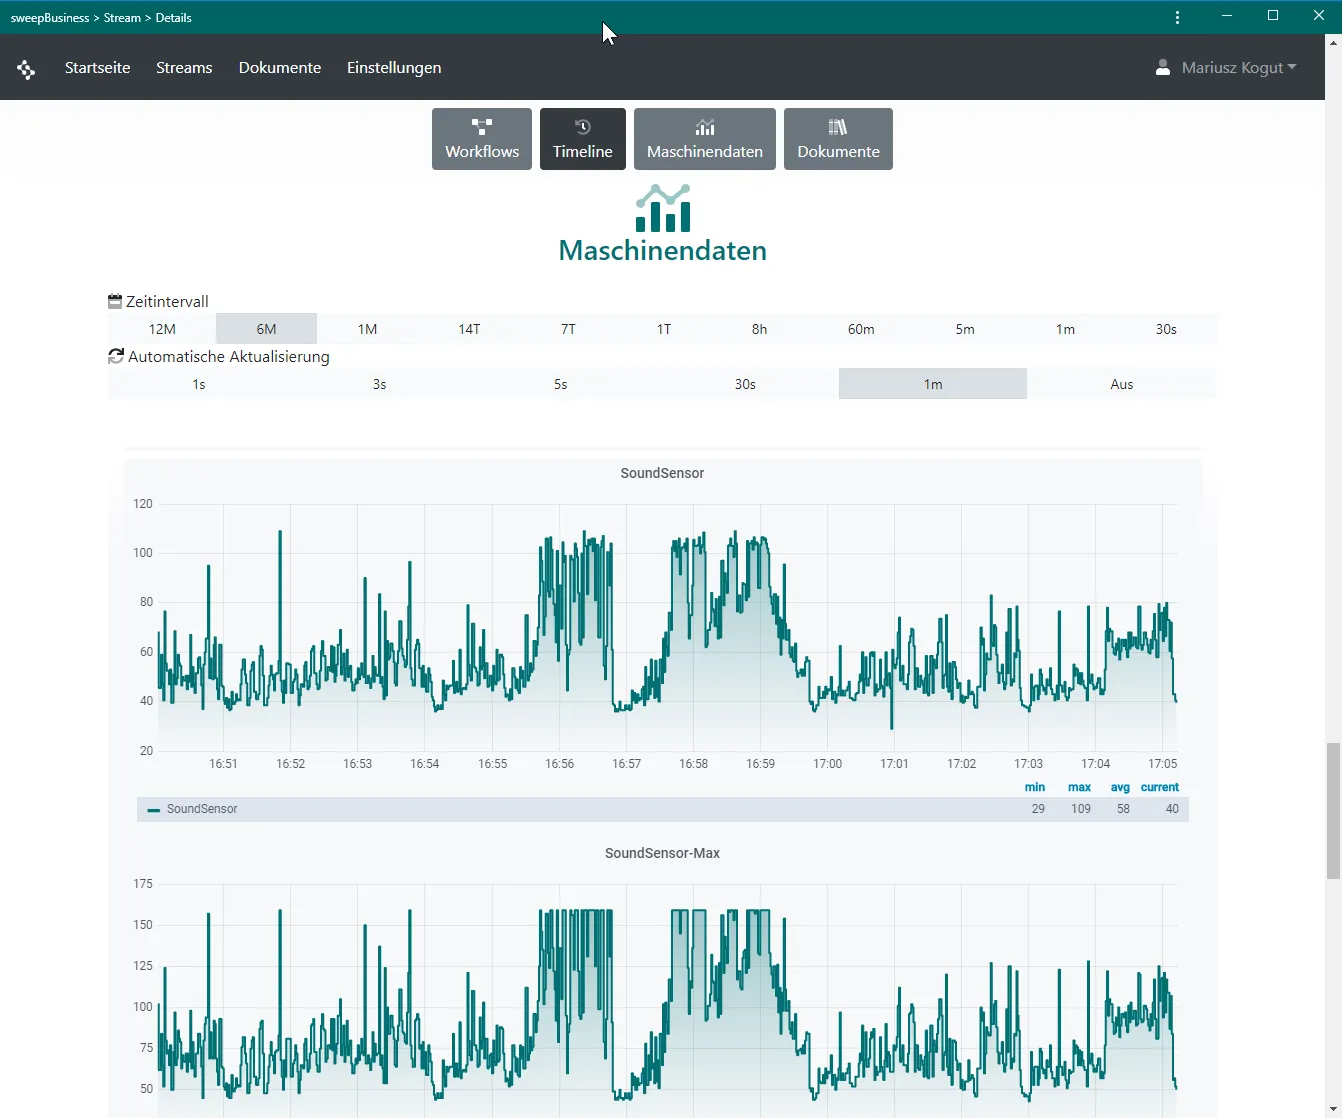1342x1118 pixels.
Task: Click the Automatische Aktualisierung refresh icon
Action: 116,356
